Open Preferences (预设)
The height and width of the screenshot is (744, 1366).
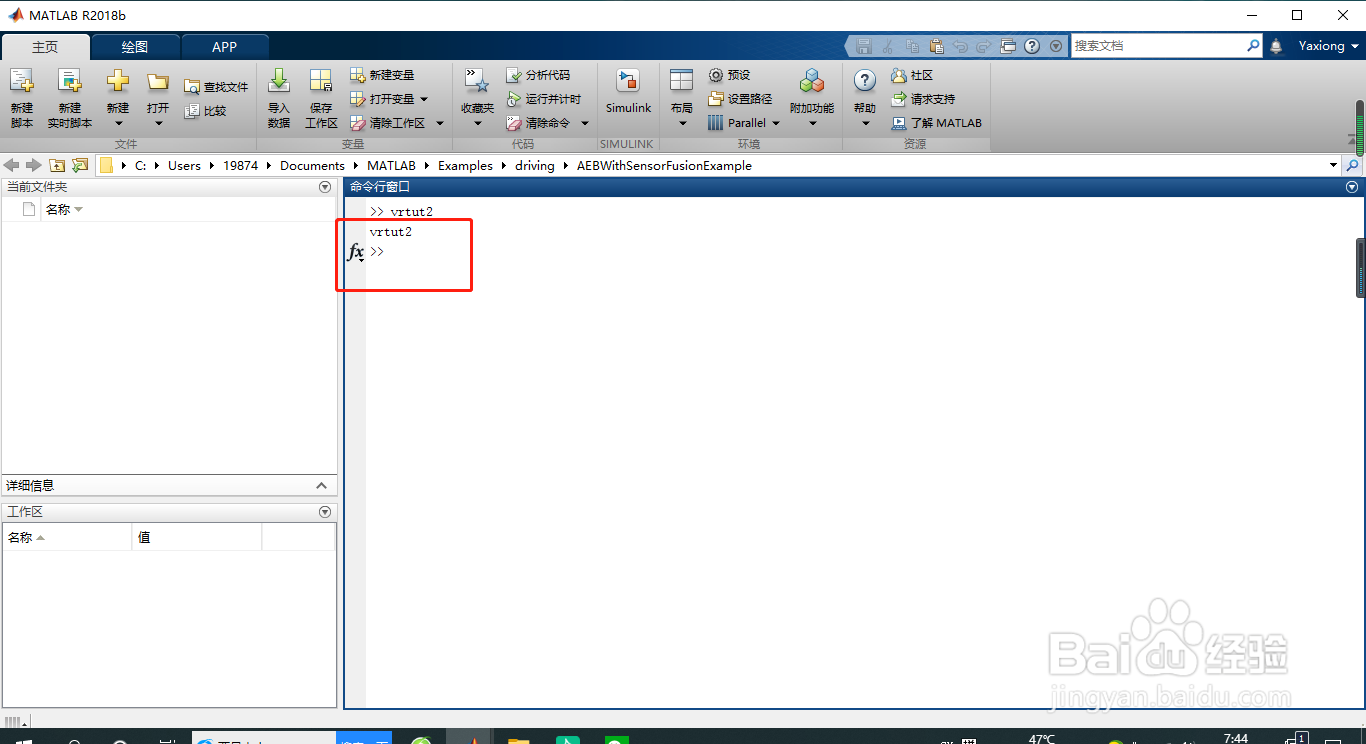729,75
